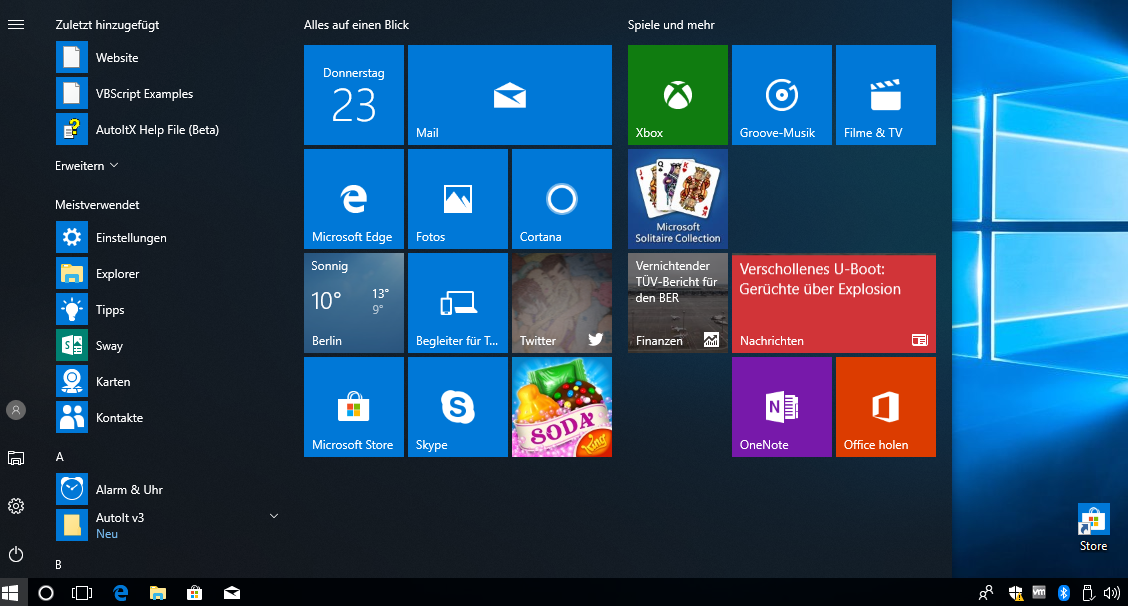The height and width of the screenshot is (606, 1128).
Task: Click the Bluetooth tray icon
Action: click(1064, 593)
